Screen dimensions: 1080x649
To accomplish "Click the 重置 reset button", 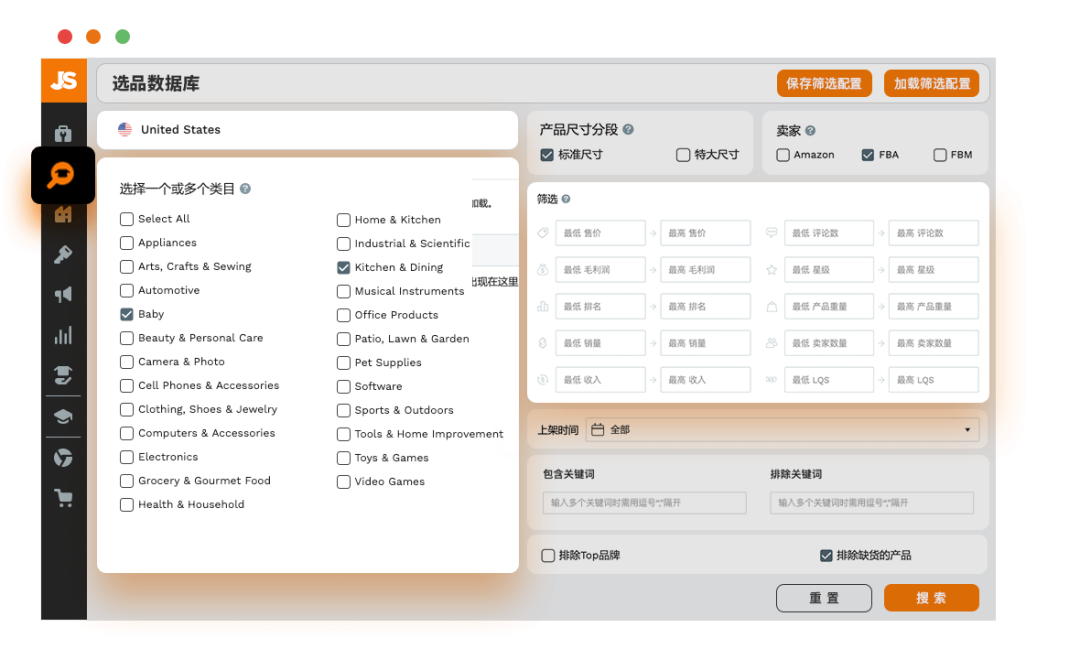I will [x=824, y=598].
